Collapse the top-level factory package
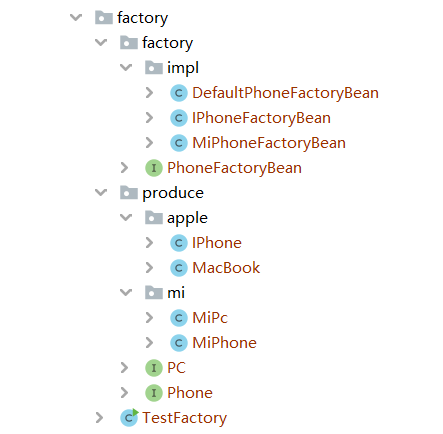The width and height of the screenshot is (443, 434). [x=76, y=17]
